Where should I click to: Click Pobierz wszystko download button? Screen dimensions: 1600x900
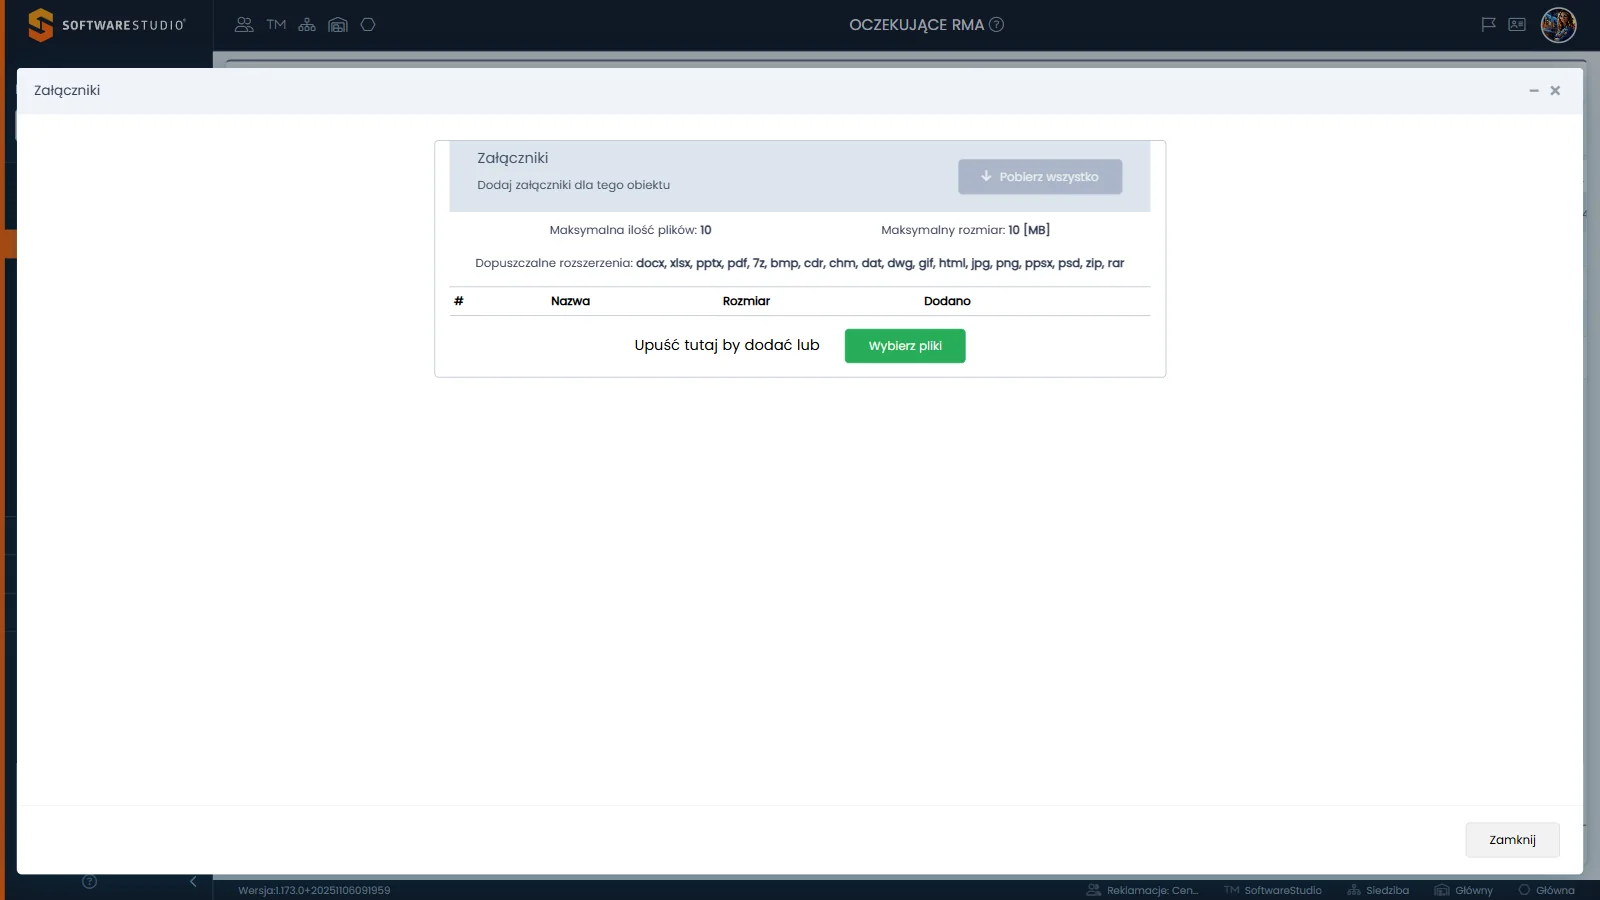[1040, 177]
